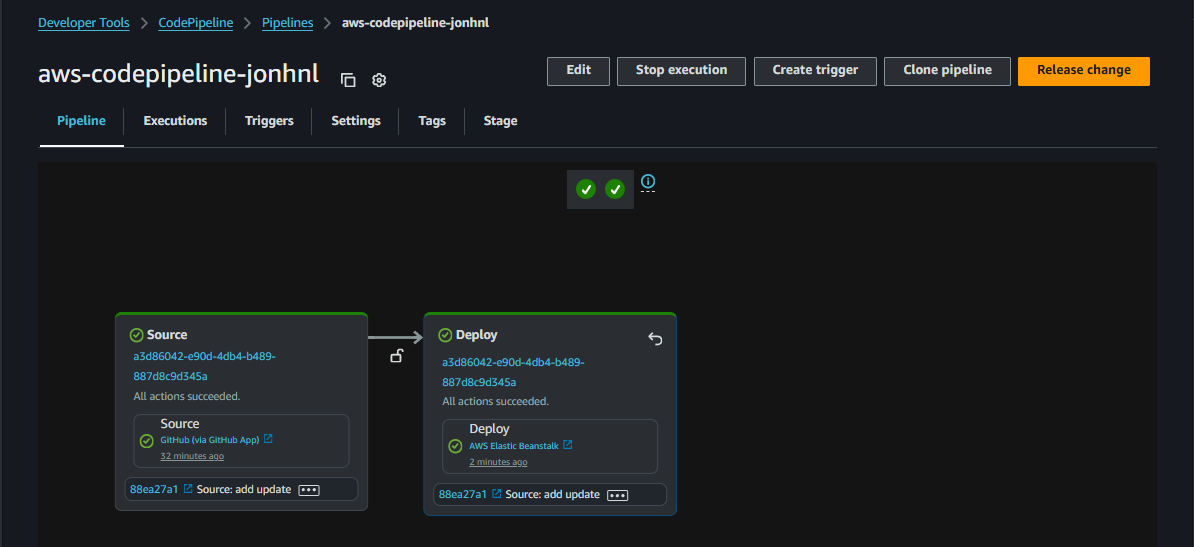Screen dimensions: 1194x547
Task: Switch to the Pipeline tab
Action: [81, 120]
